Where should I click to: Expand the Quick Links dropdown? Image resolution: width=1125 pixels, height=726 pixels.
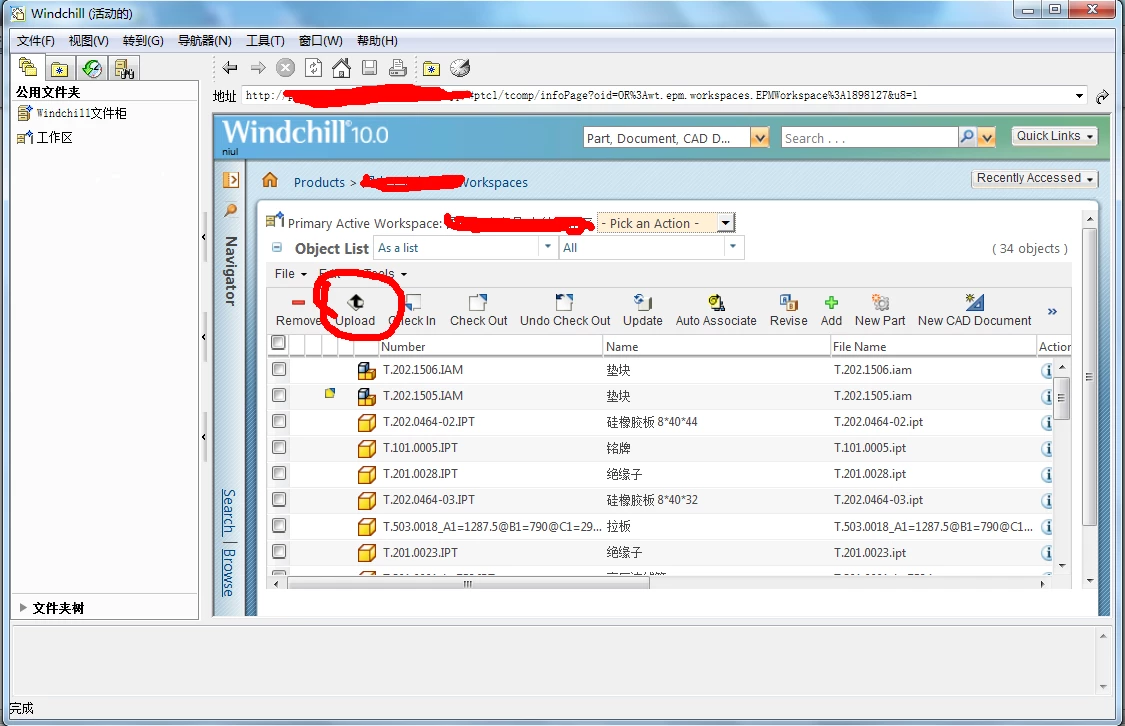coord(1055,136)
